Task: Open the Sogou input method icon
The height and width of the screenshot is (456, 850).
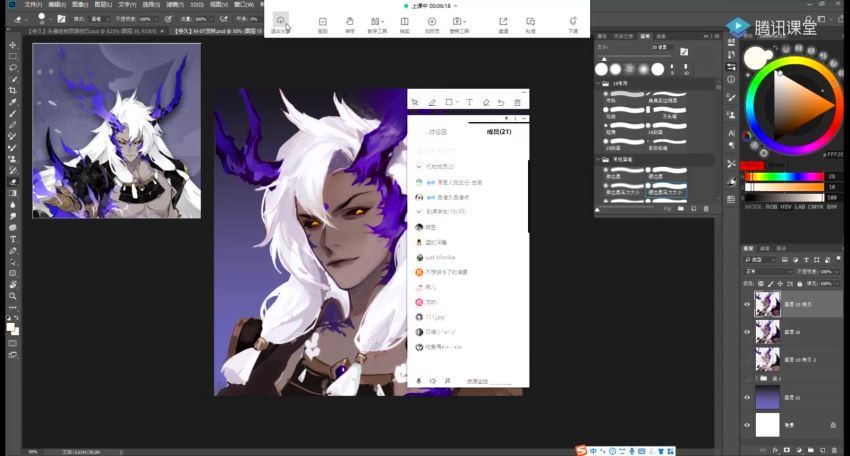Action: coord(581,451)
